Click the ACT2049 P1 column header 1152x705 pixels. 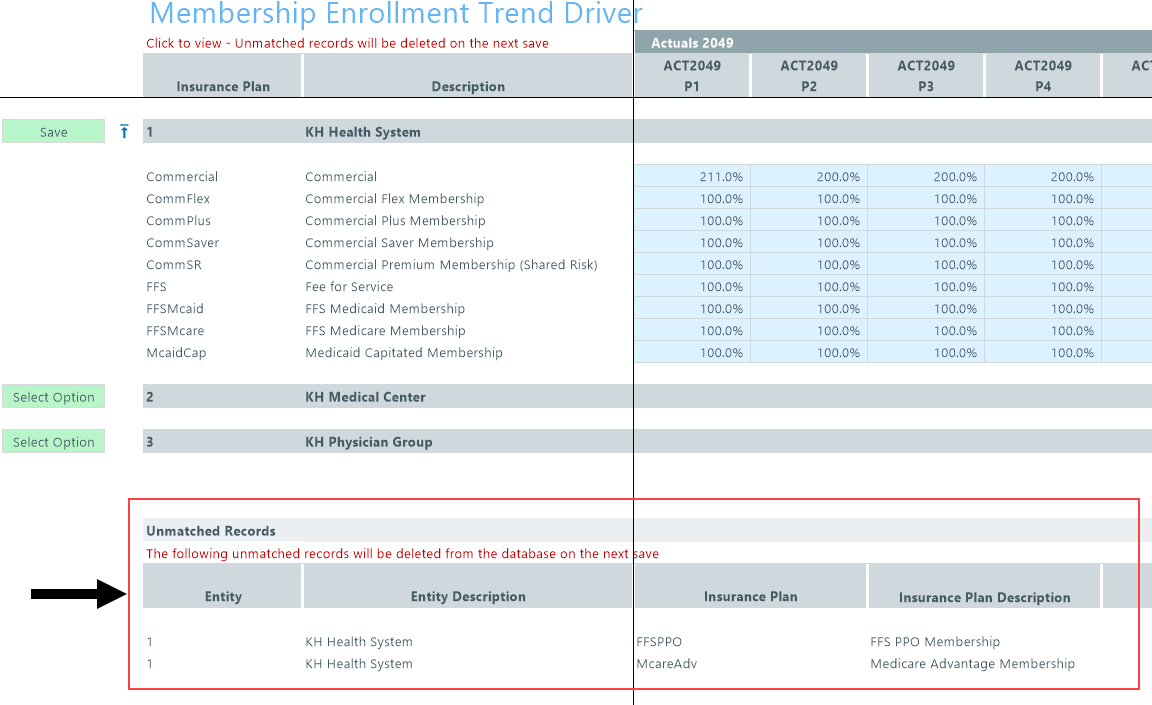pyautogui.click(x=692, y=76)
